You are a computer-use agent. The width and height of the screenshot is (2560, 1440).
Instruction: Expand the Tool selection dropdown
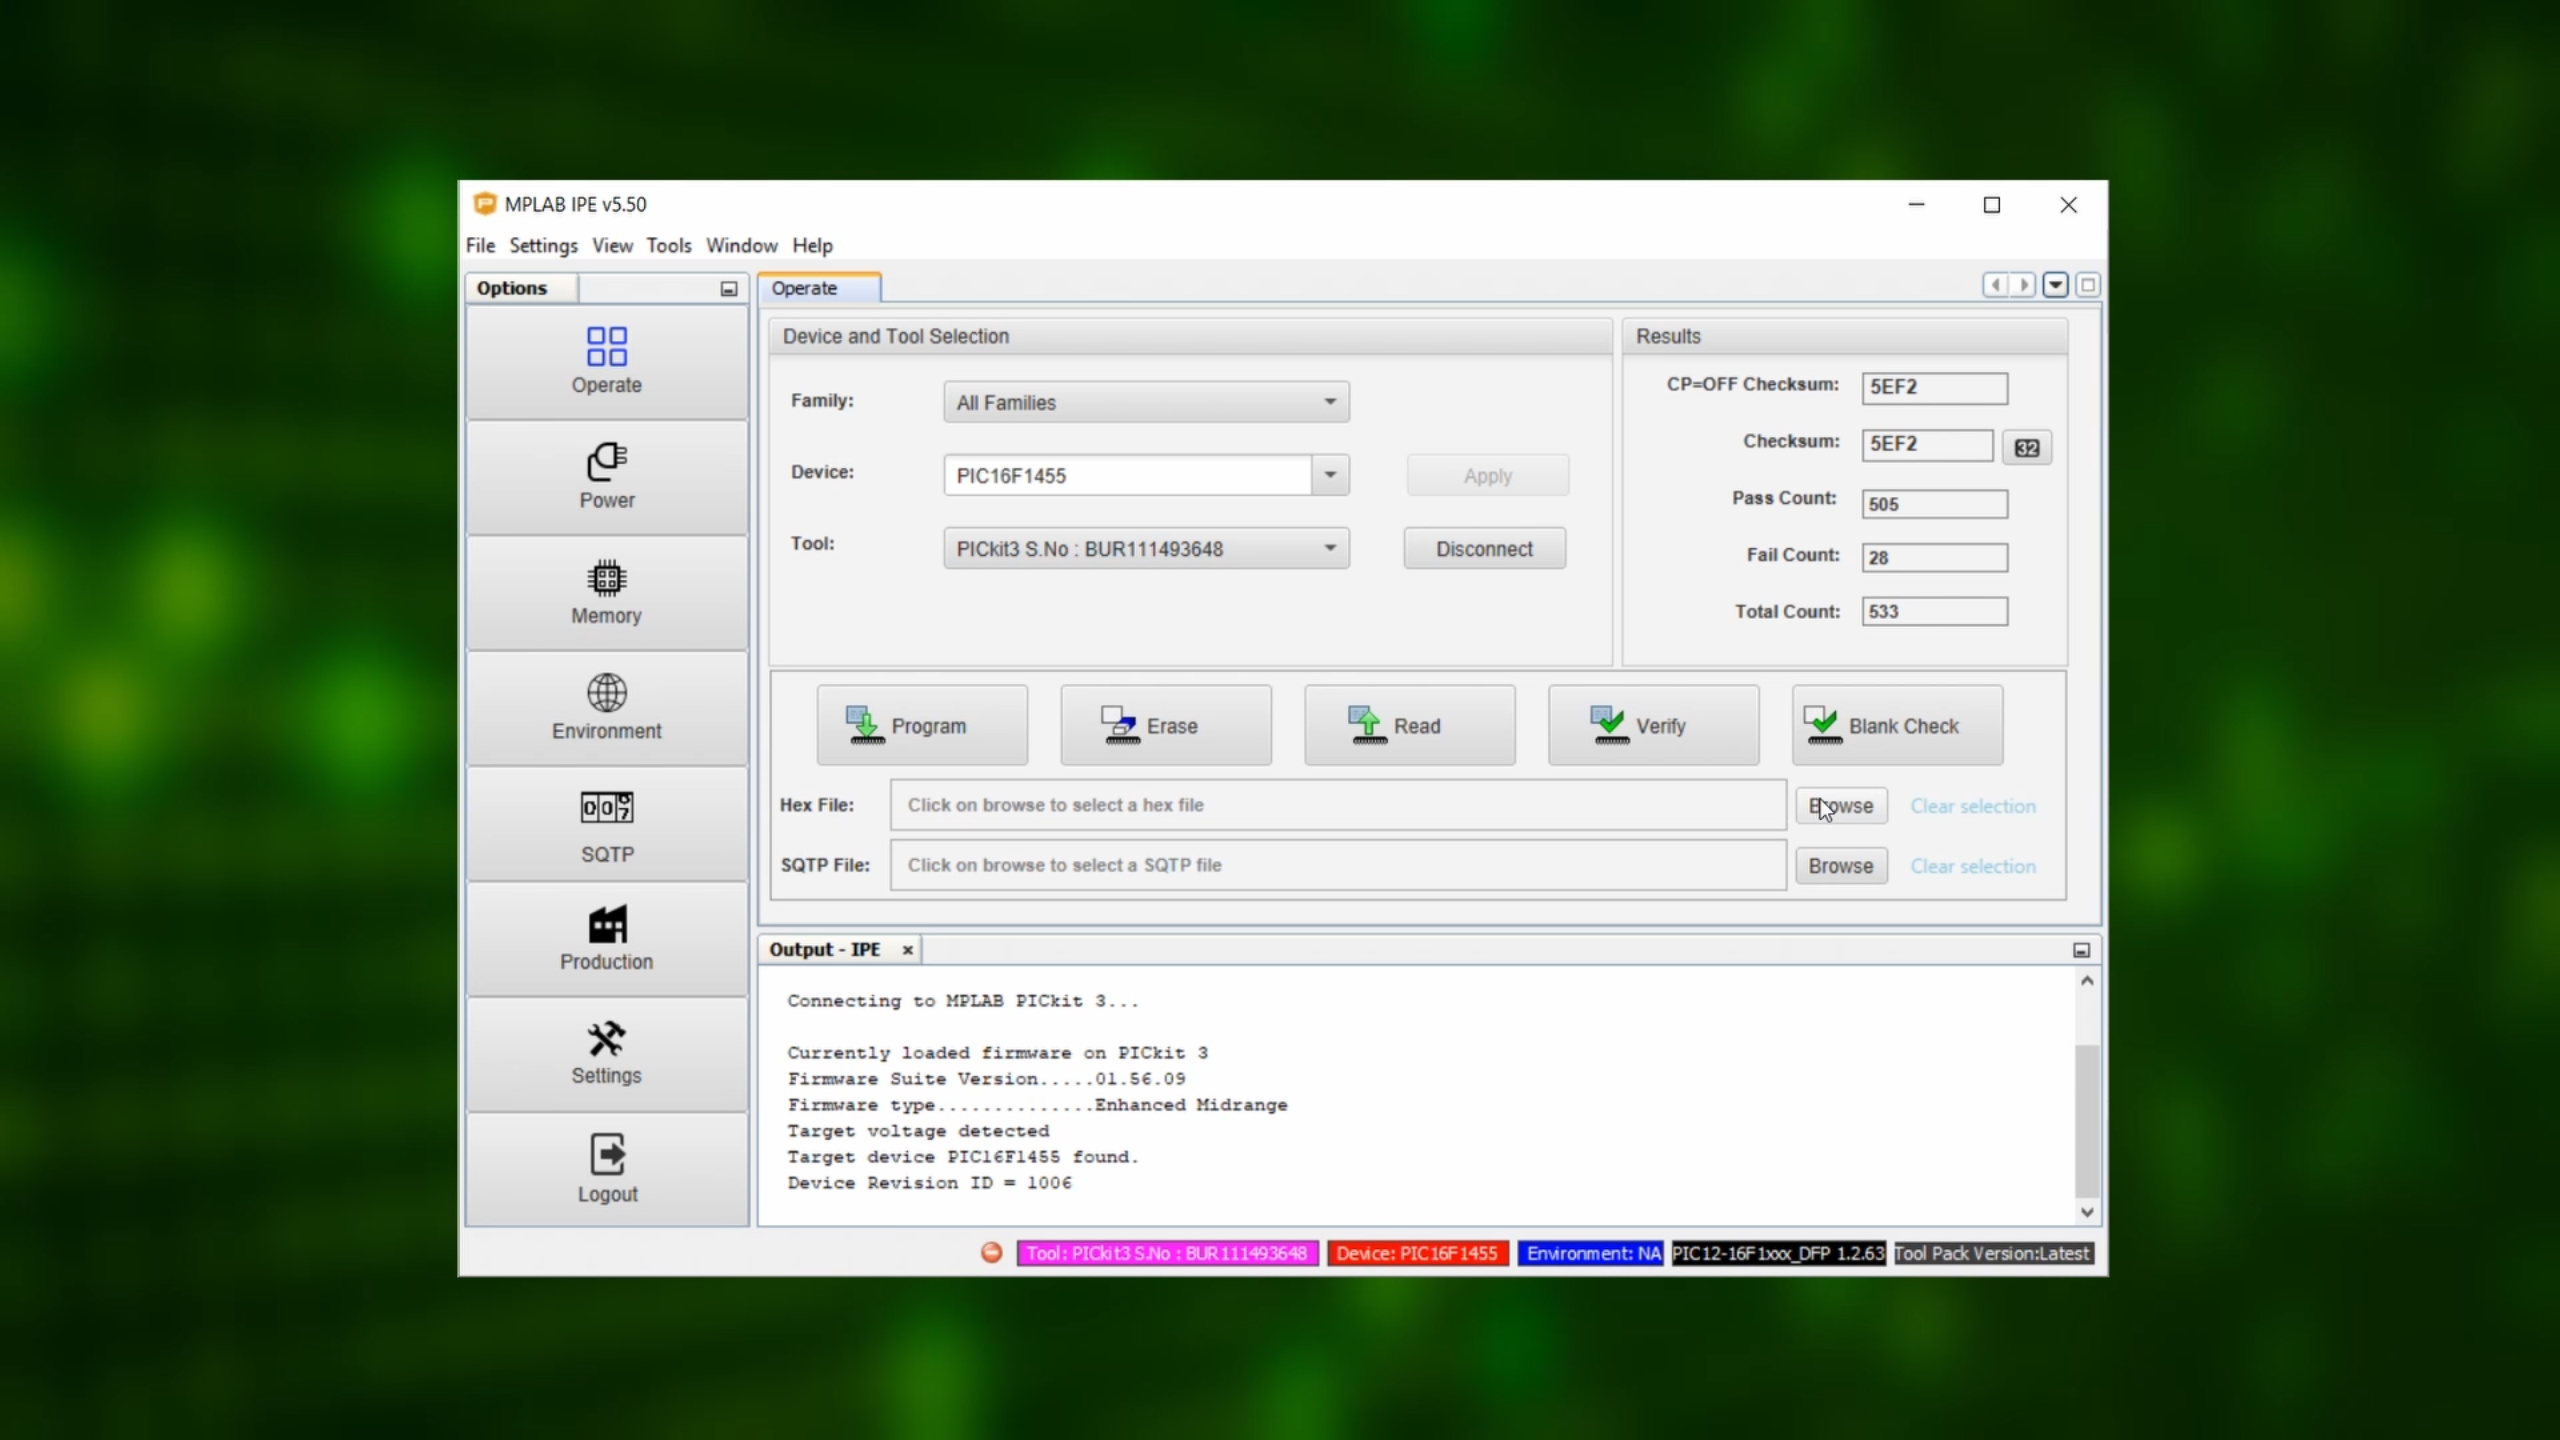(x=1329, y=548)
